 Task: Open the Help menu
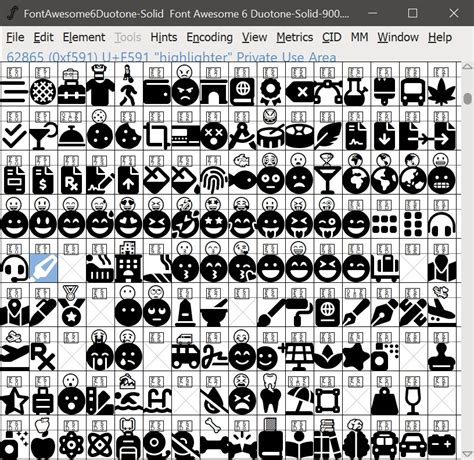[440, 37]
